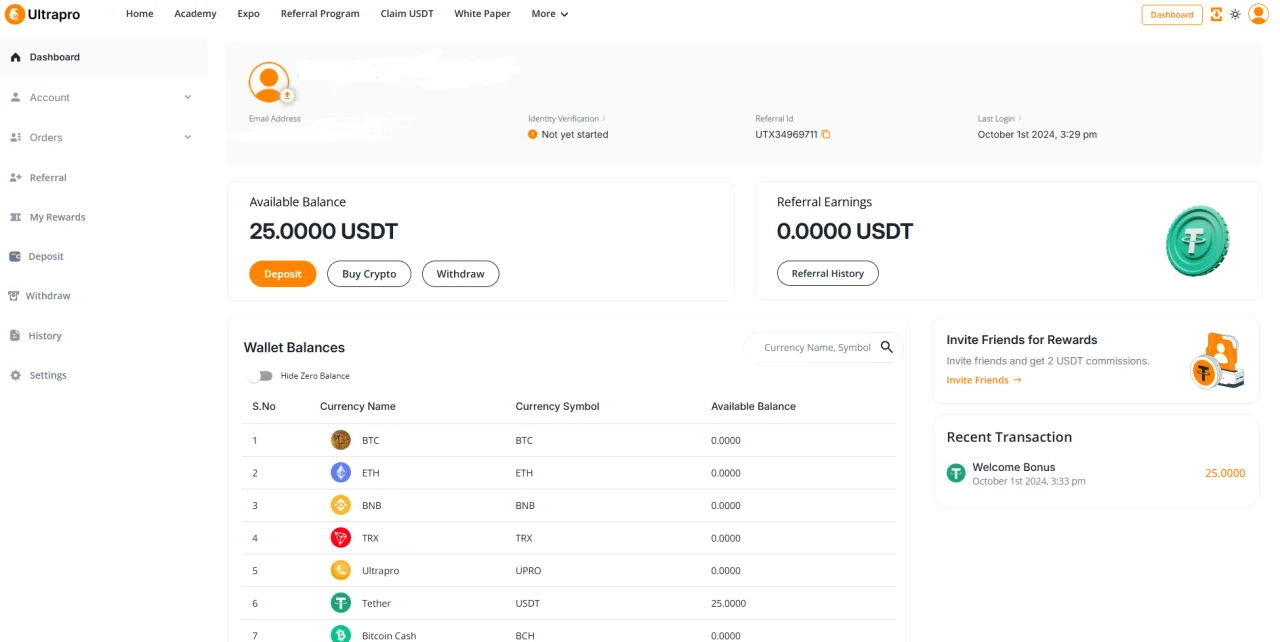The width and height of the screenshot is (1280, 642).
Task: Click the Orders list icon in sidebar
Action: coord(15,137)
